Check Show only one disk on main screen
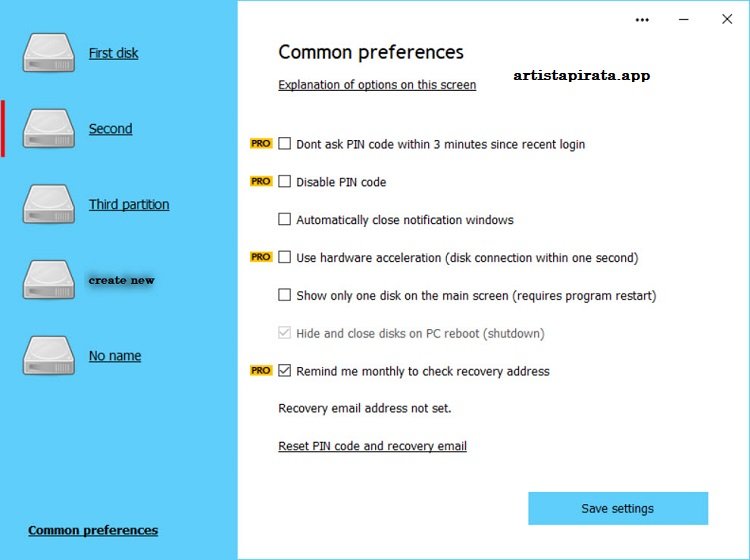 (x=285, y=295)
